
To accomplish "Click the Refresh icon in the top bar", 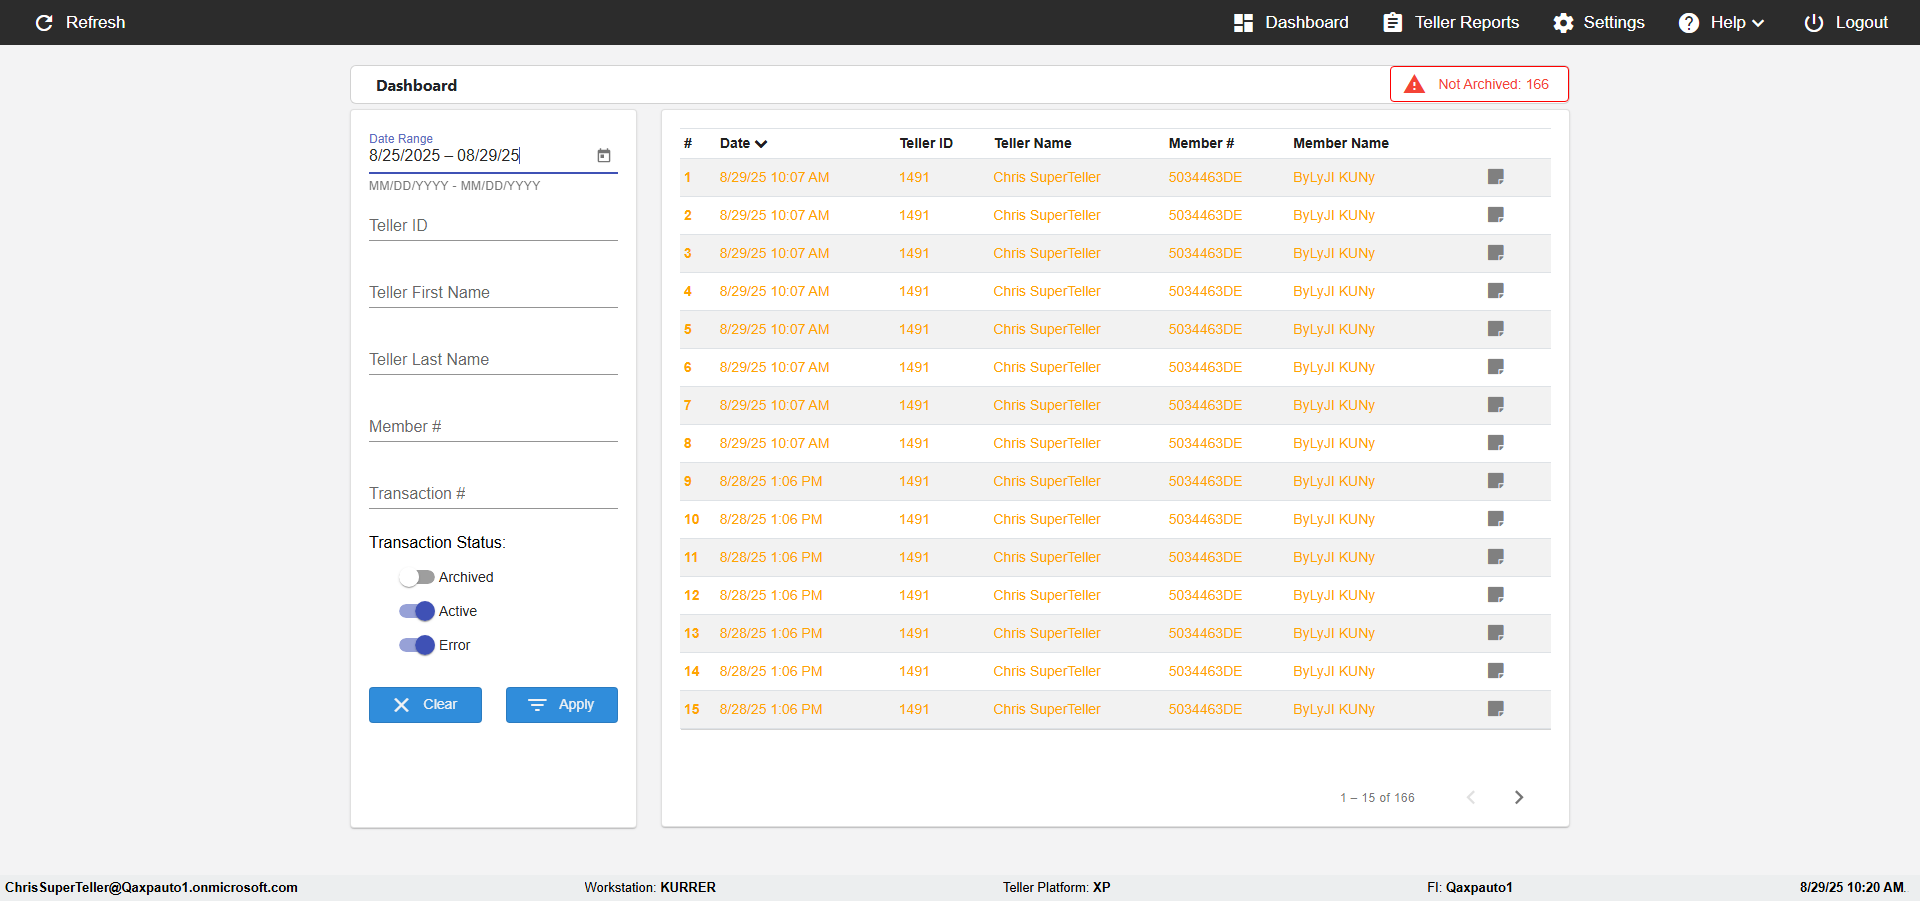I will (x=44, y=23).
